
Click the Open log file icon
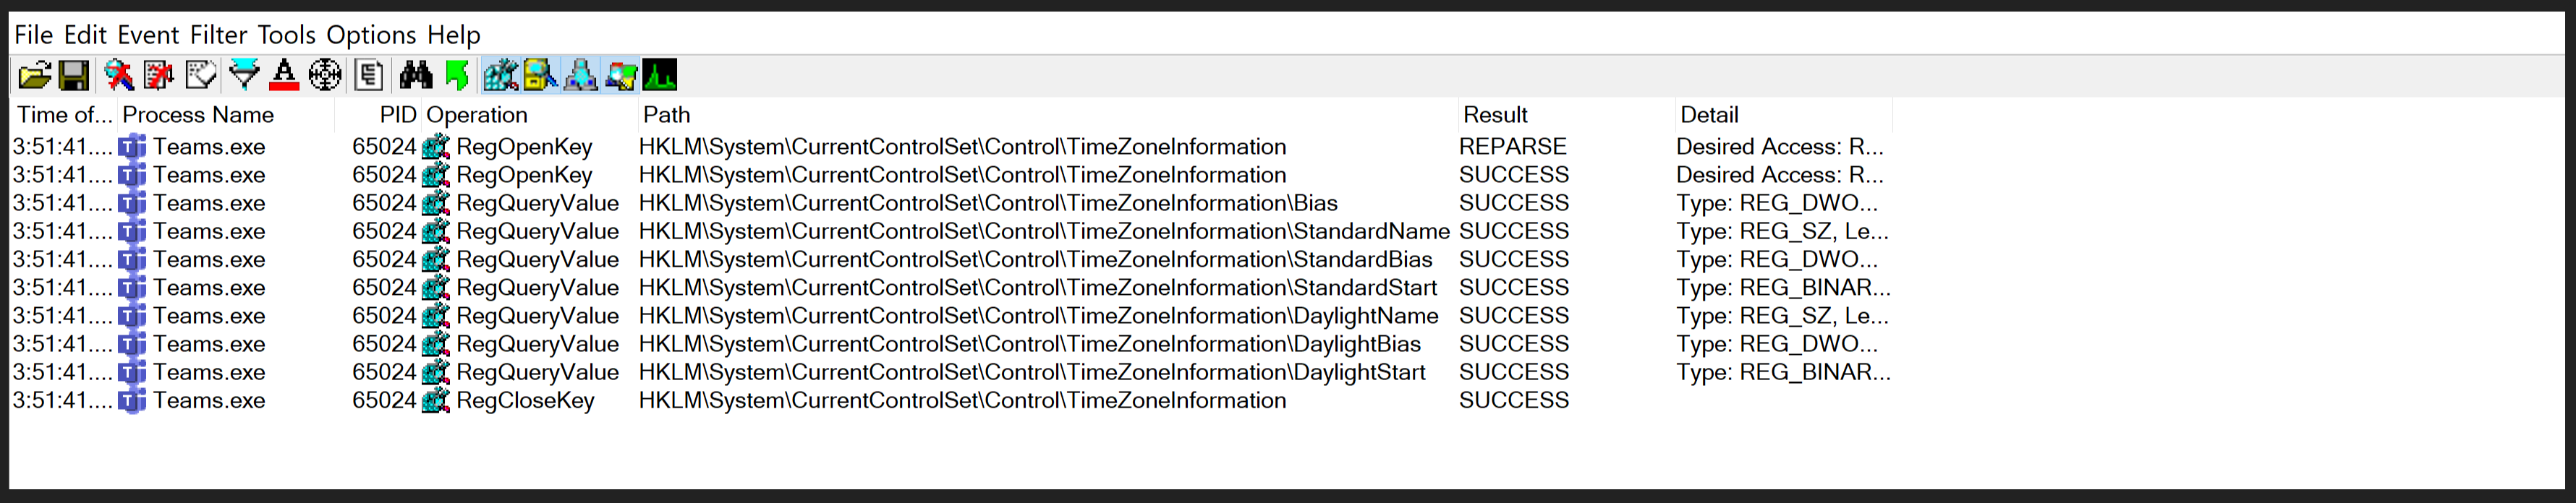pyautogui.click(x=33, y=75)
